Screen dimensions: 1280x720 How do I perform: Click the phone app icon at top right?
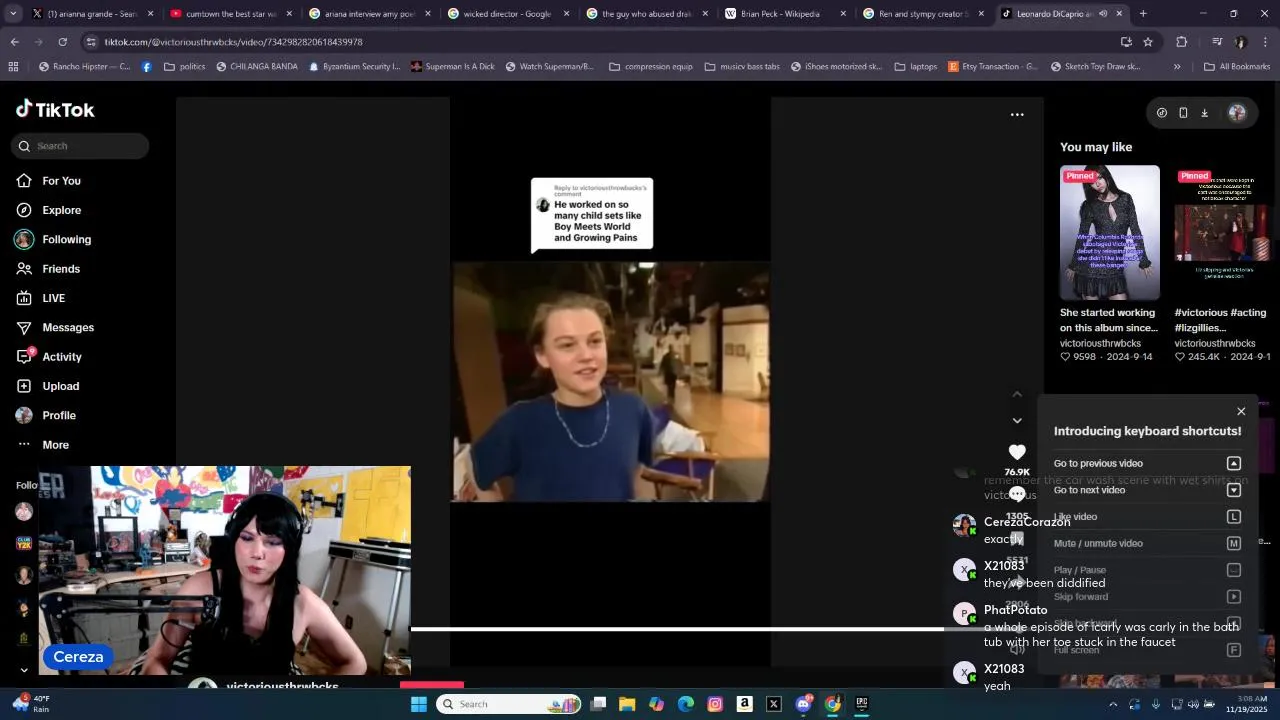coord(1183,113)
